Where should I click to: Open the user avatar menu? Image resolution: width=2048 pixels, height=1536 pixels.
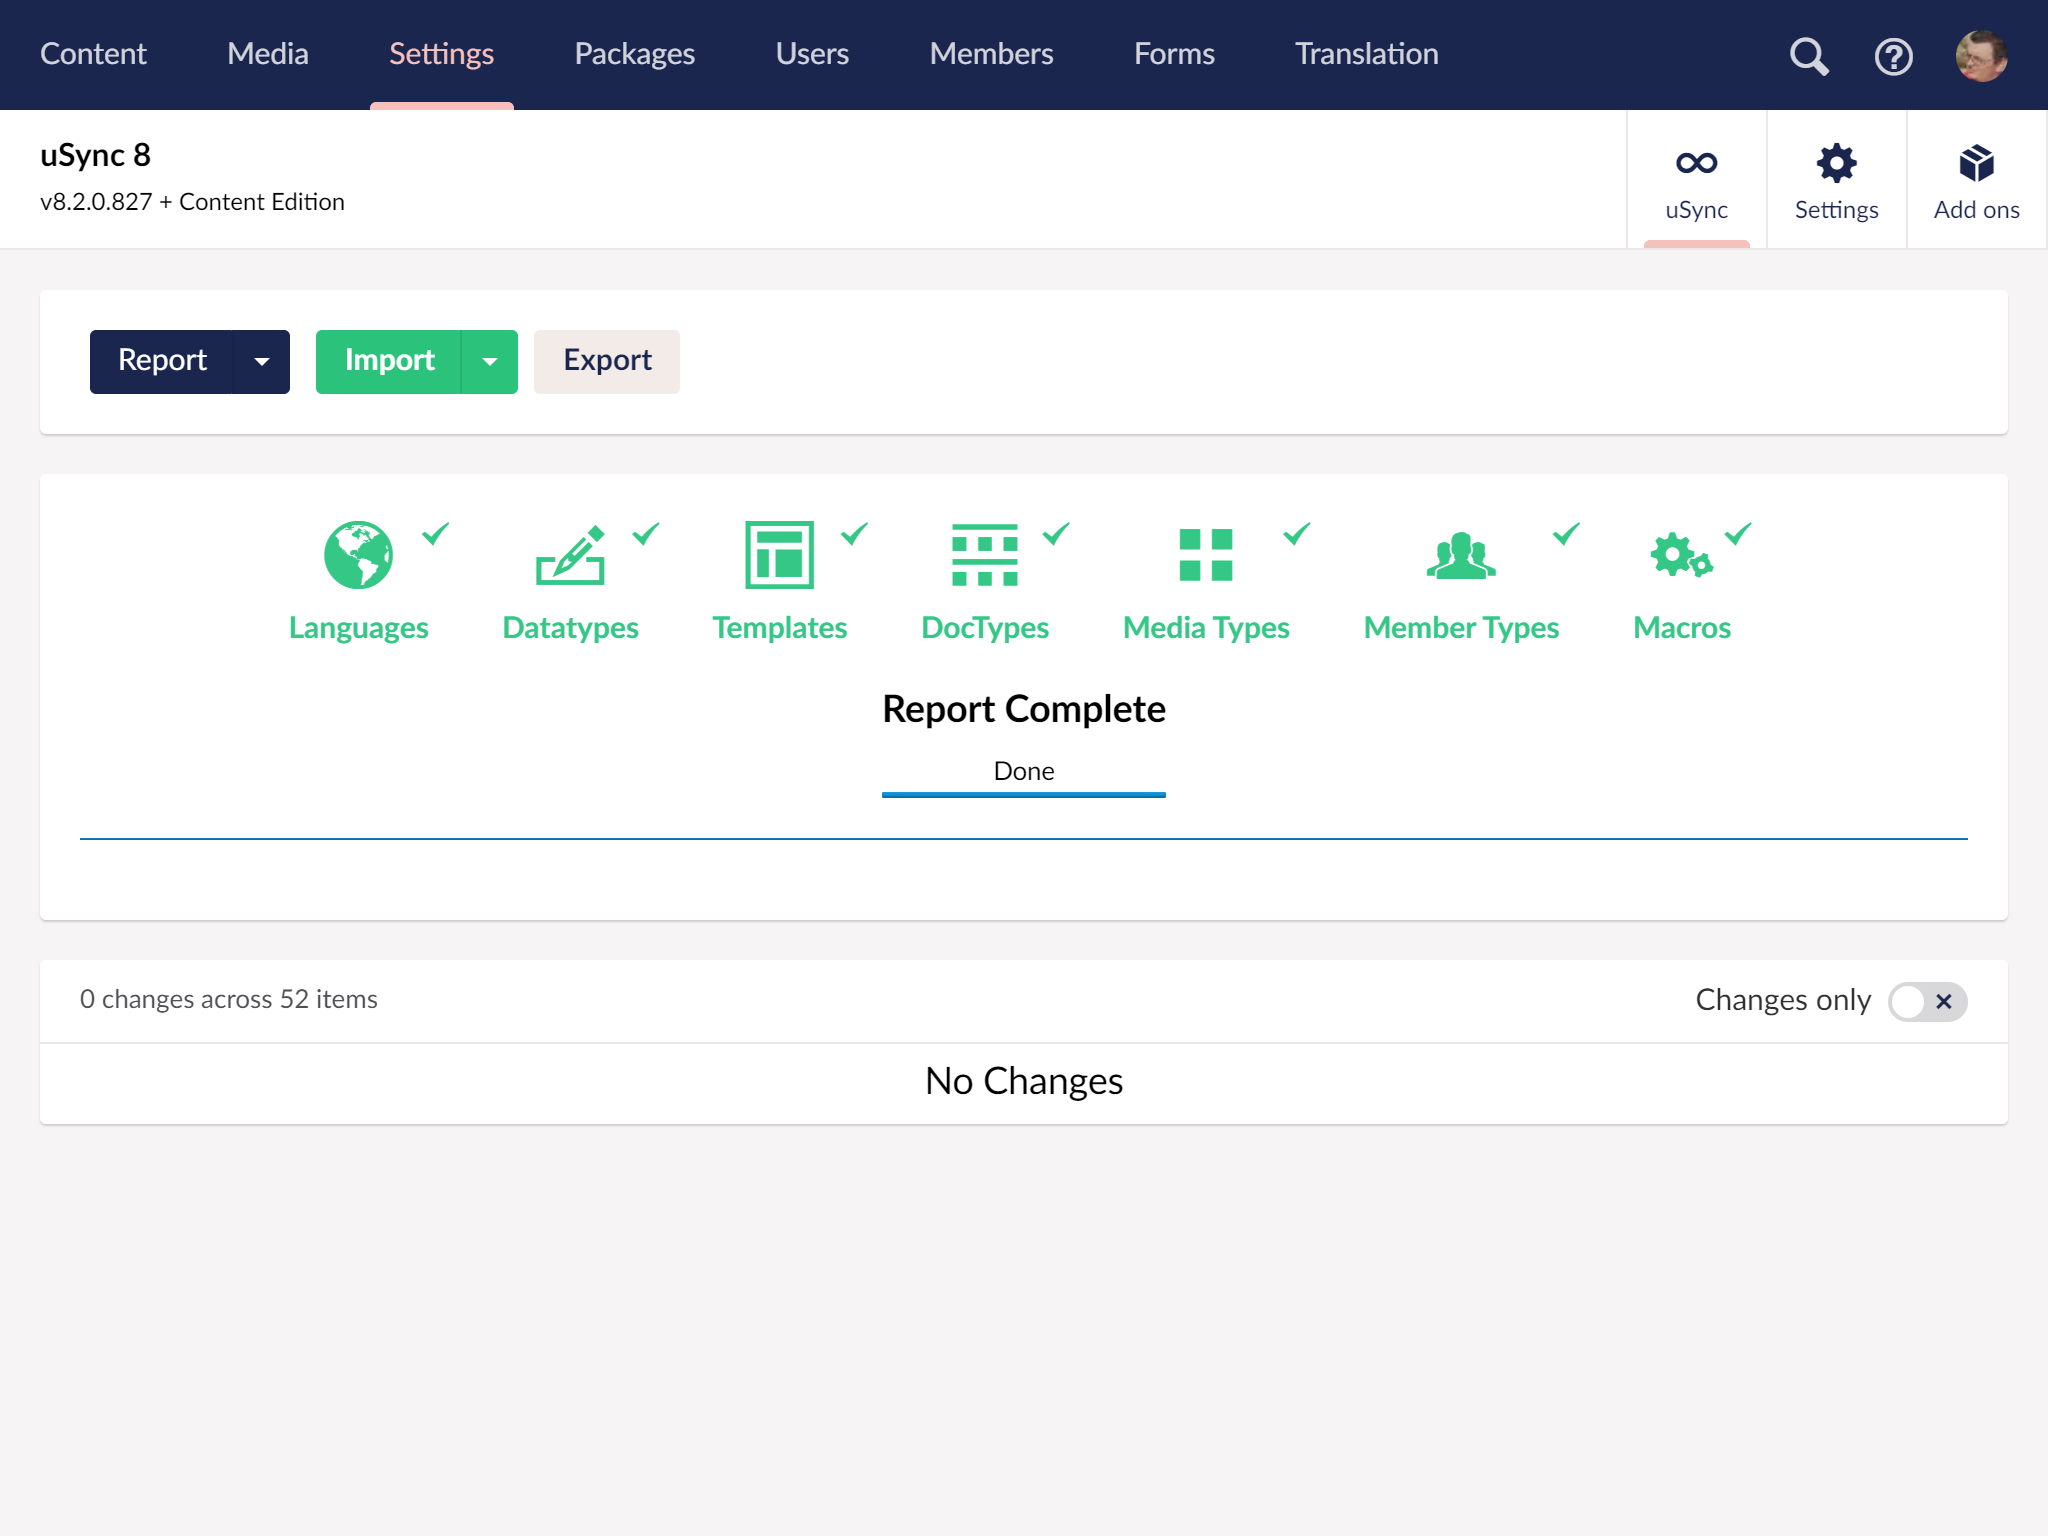(x=1981, y=56)
